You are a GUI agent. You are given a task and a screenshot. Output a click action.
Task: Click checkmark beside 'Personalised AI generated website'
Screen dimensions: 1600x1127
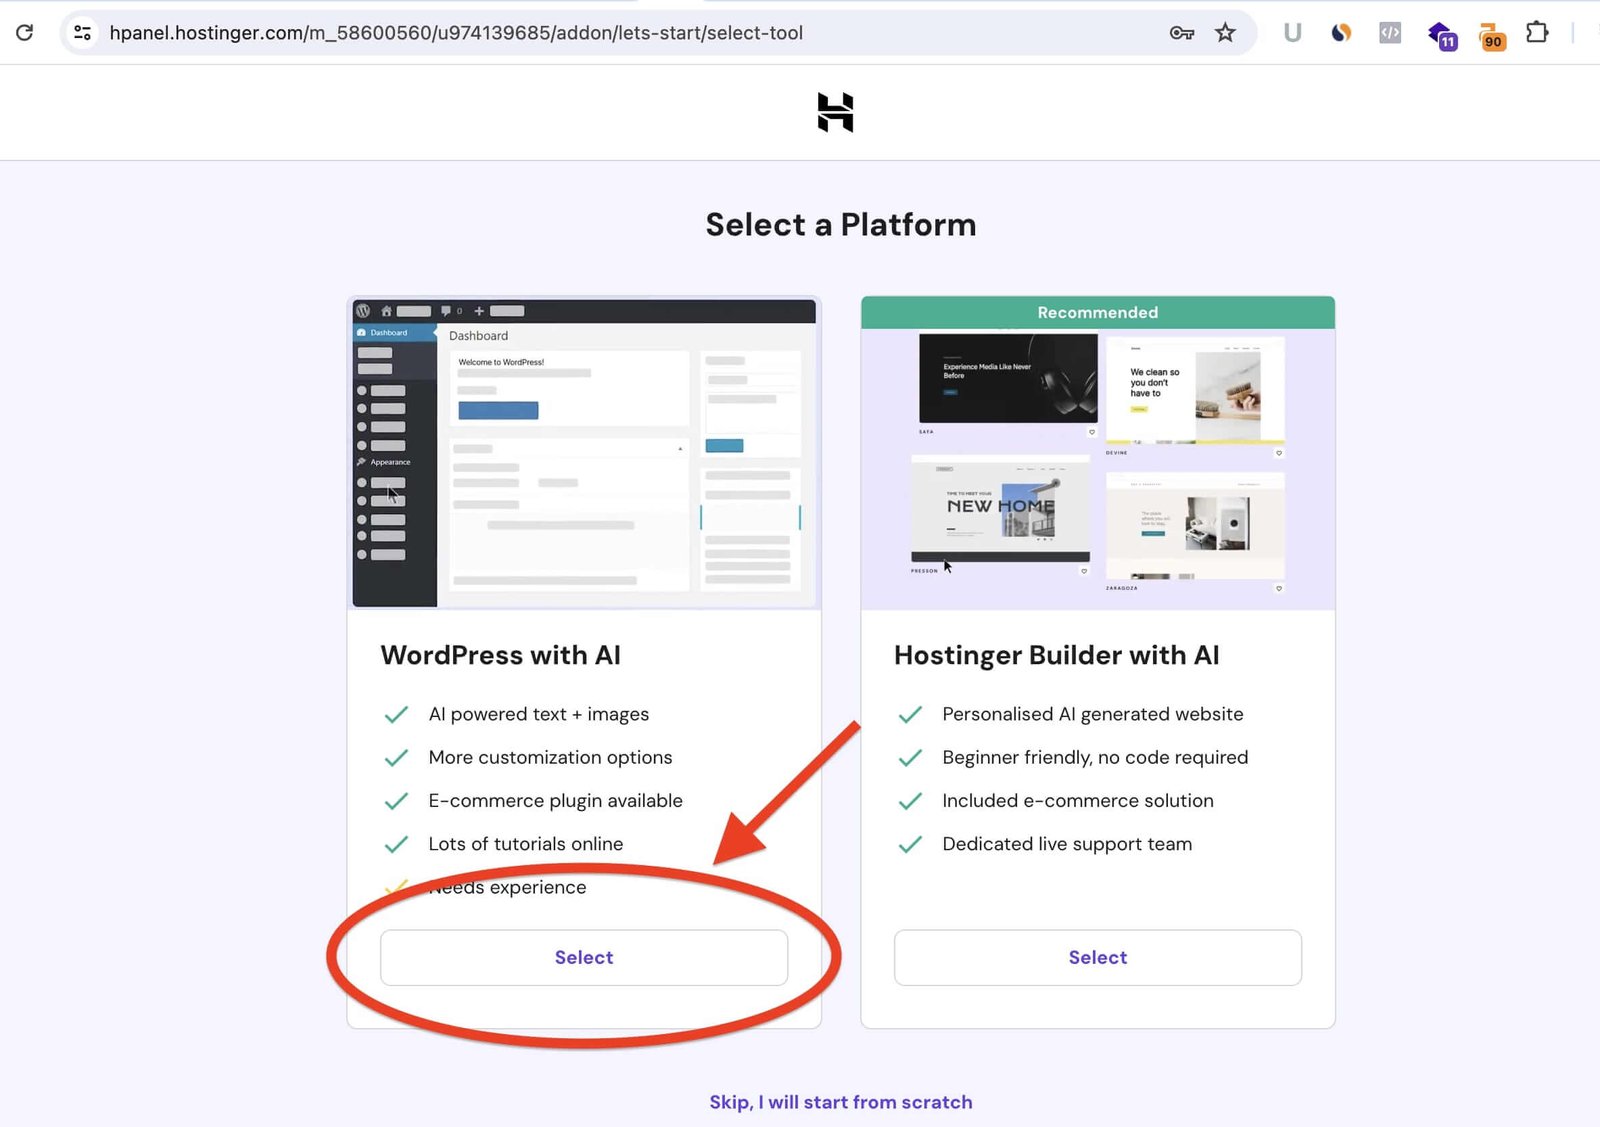pos(910,714)
